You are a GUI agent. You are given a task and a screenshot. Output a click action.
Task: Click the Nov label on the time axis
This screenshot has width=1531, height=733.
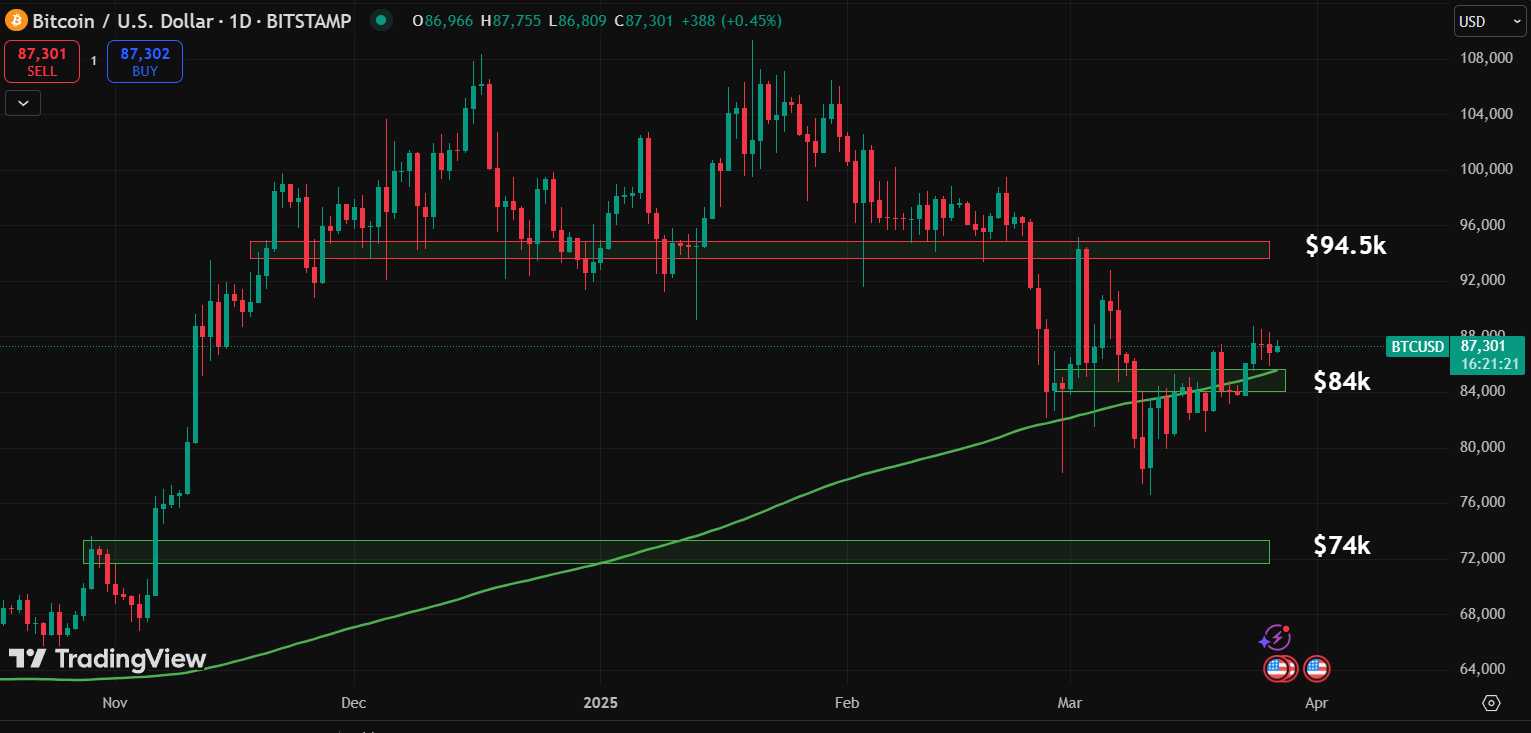(115, 703)
